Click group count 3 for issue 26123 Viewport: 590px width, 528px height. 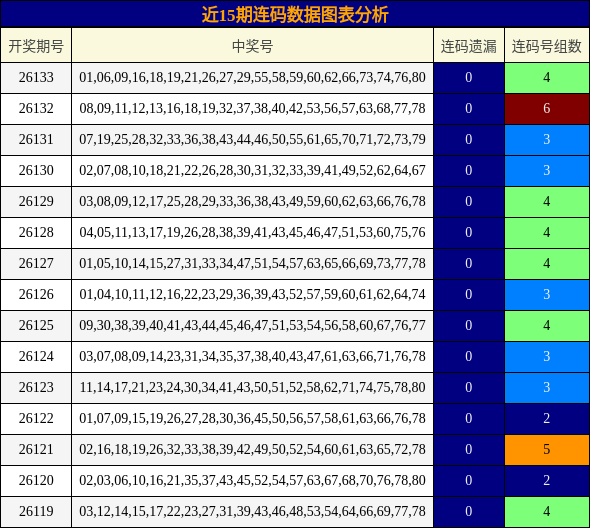click(547, 387)
